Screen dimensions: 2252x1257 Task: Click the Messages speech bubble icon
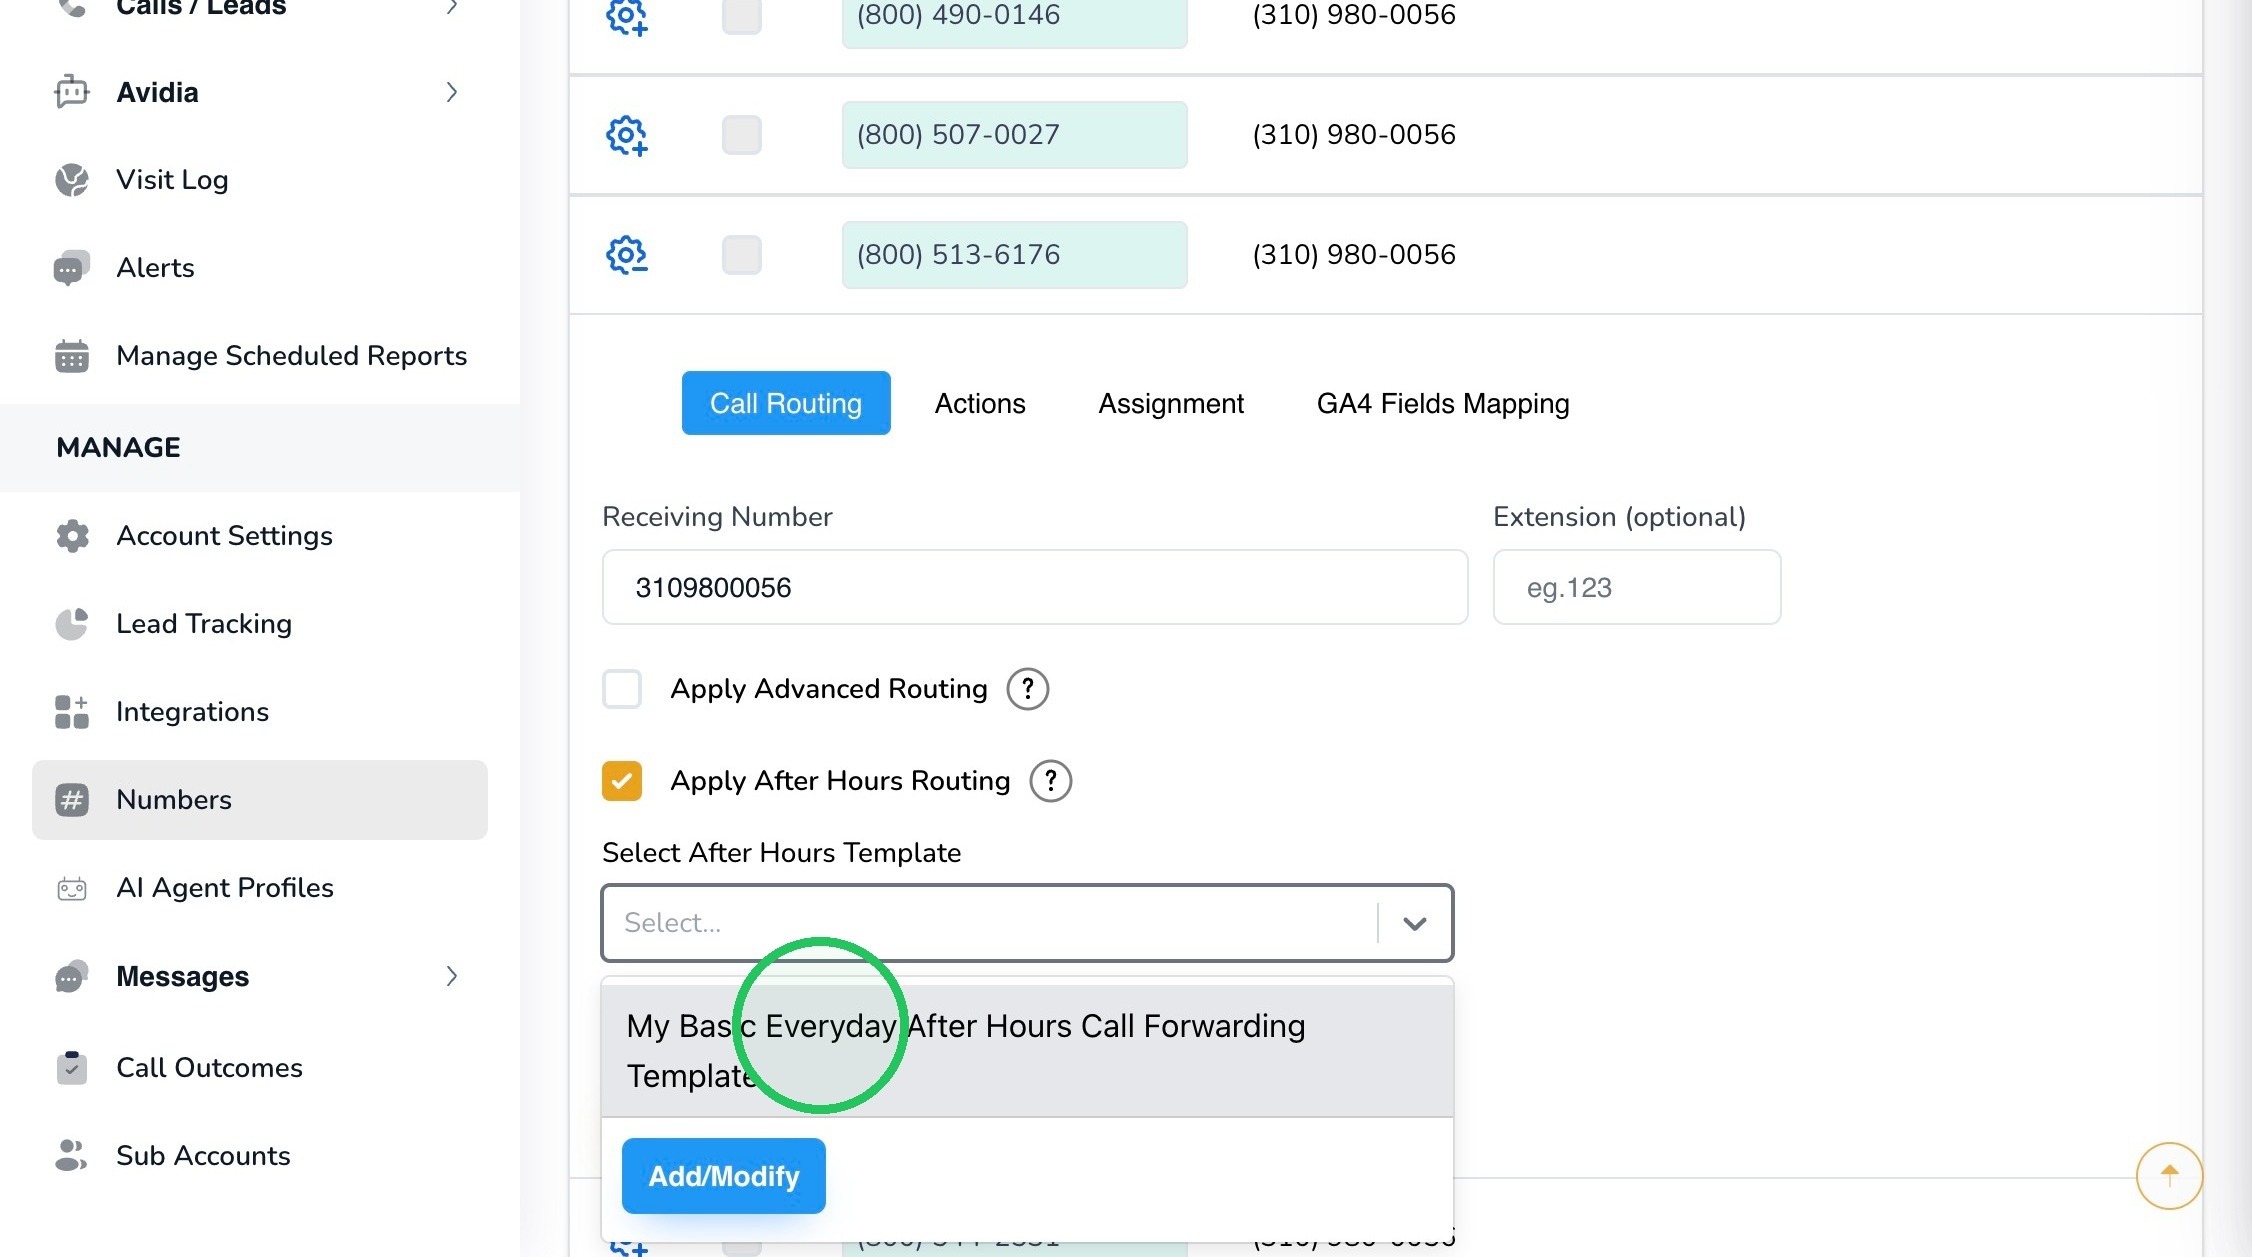point(72,976)
